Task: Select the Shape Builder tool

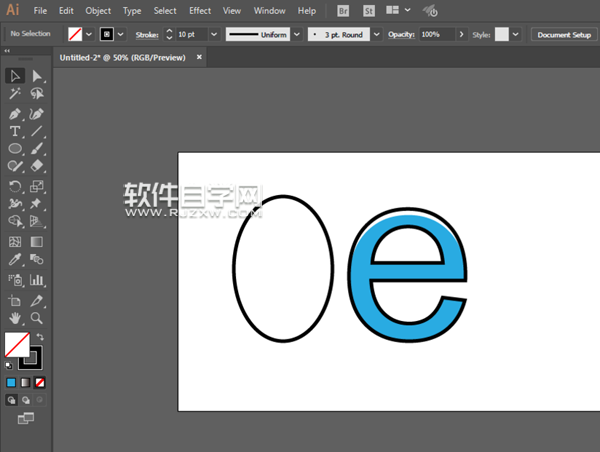Action: click(x=15, y=221)
